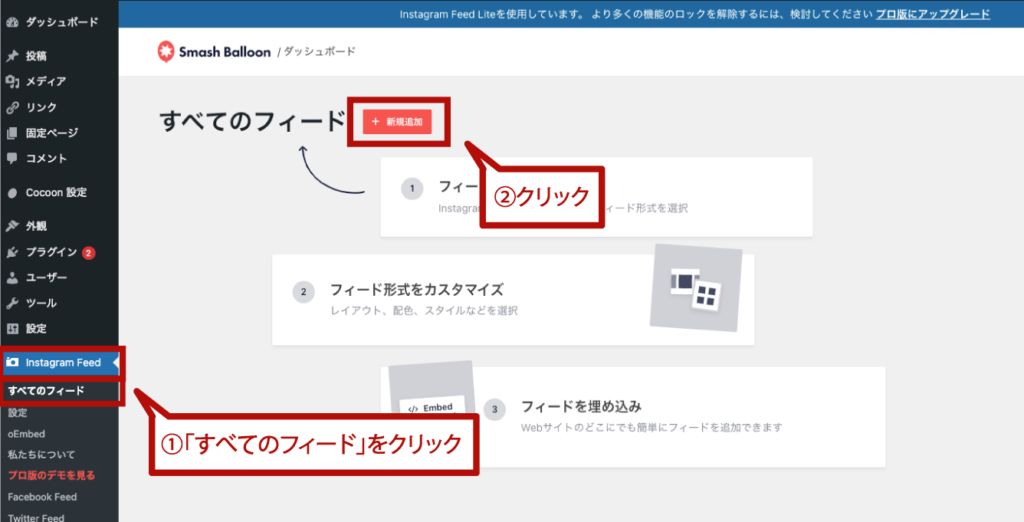The width and height of the screenshot is (1024, 522).
Task: Click the フィード形式をカスタマイズ card title
Action: click(x=417, y=289)
